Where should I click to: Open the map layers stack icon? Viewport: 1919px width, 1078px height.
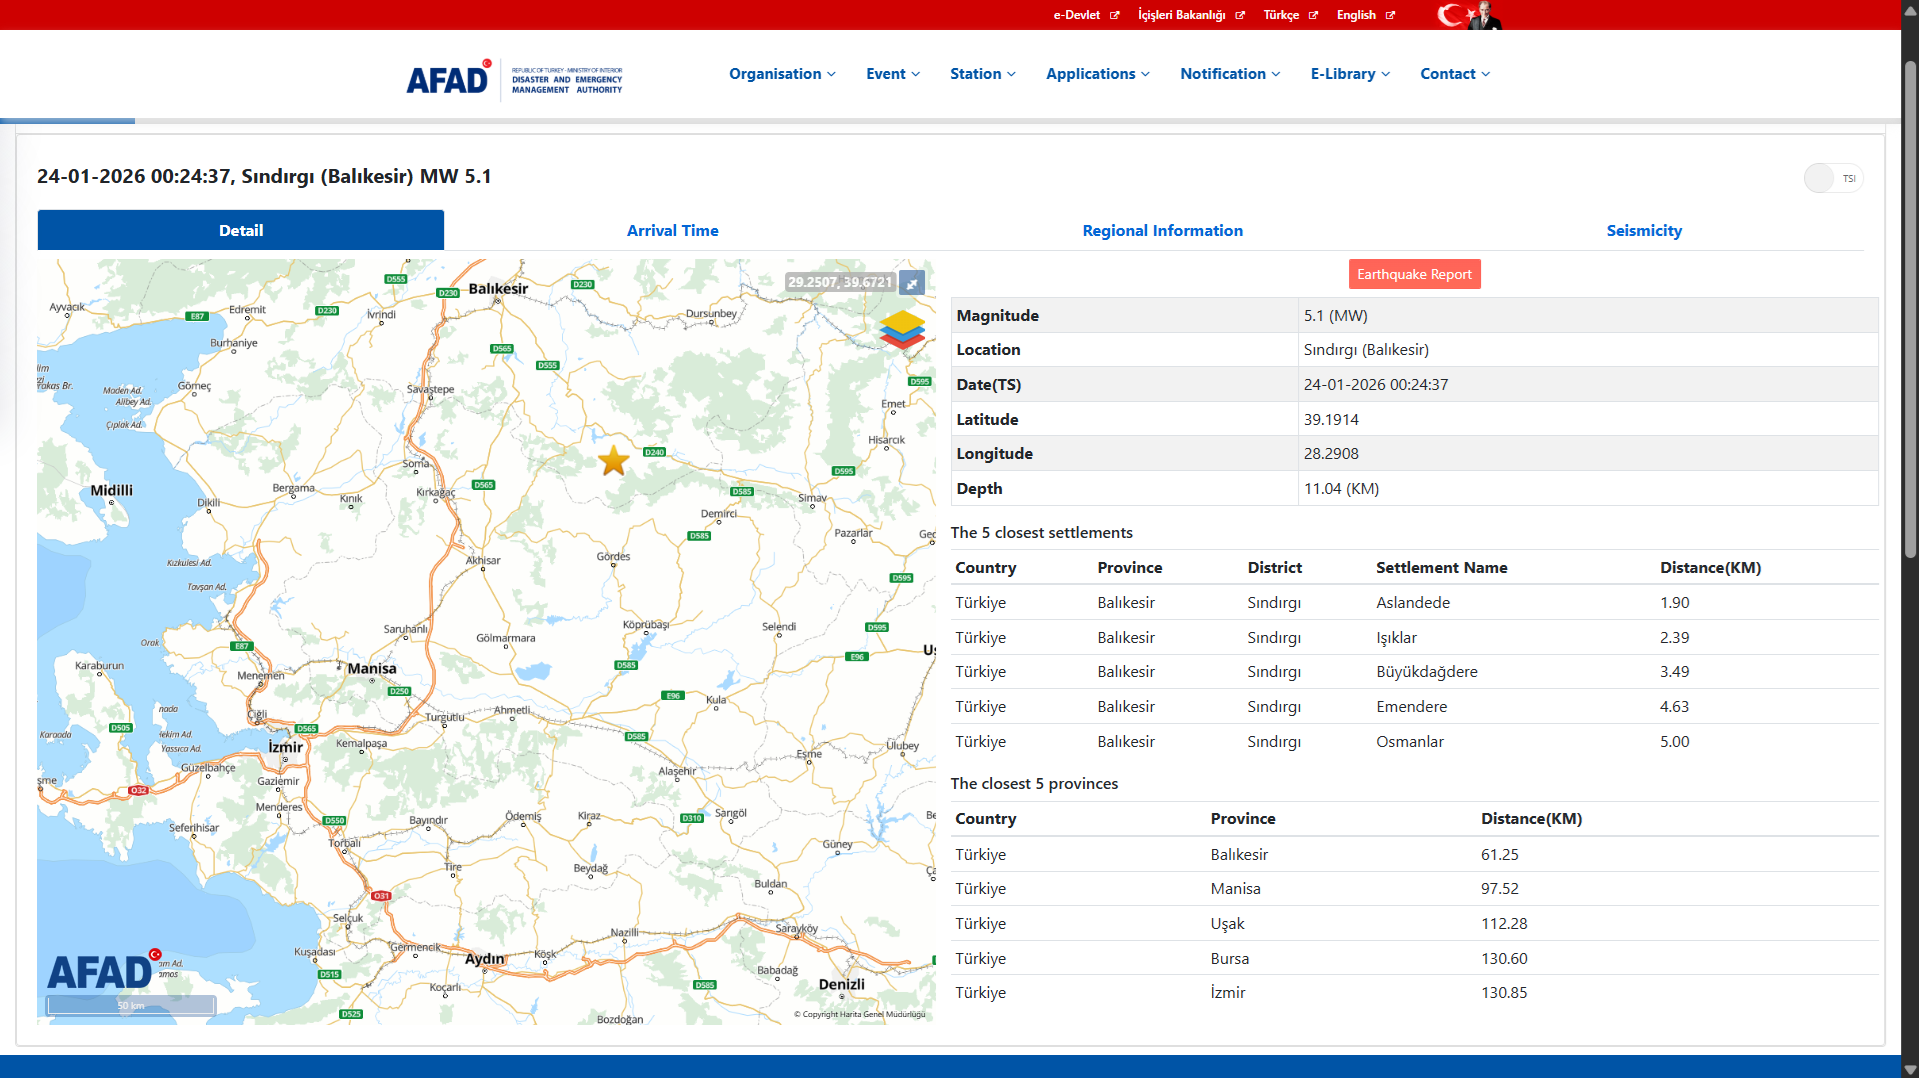[902, 329]
